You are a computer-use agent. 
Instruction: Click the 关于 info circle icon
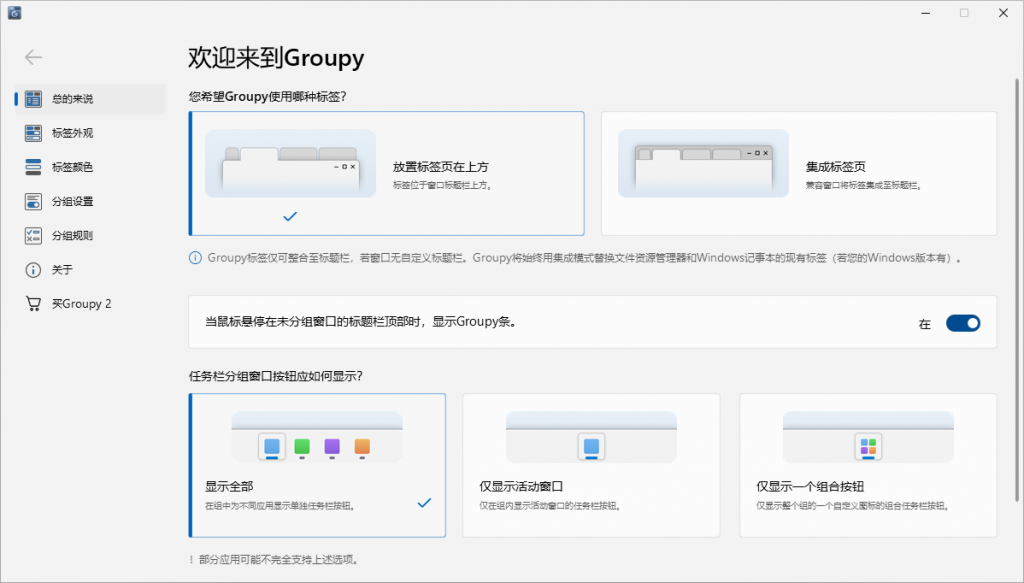31,269
